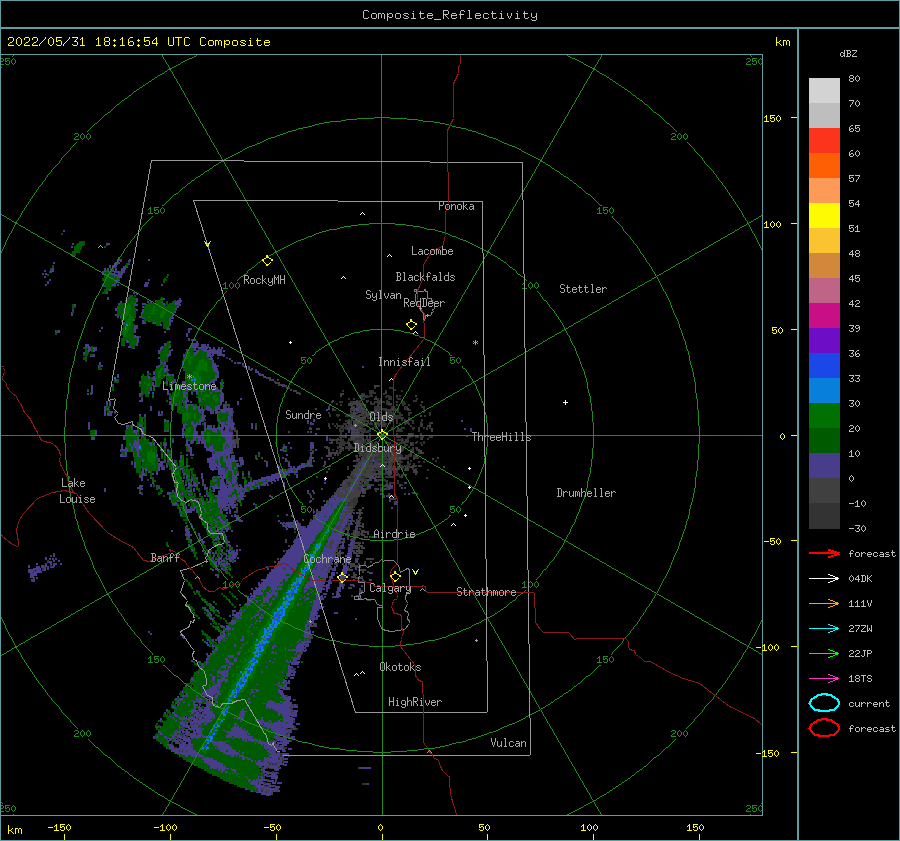Viewport: 900px width, 841px height.
Task: Click the Sundre town label
Action: (x=303, y=414)
